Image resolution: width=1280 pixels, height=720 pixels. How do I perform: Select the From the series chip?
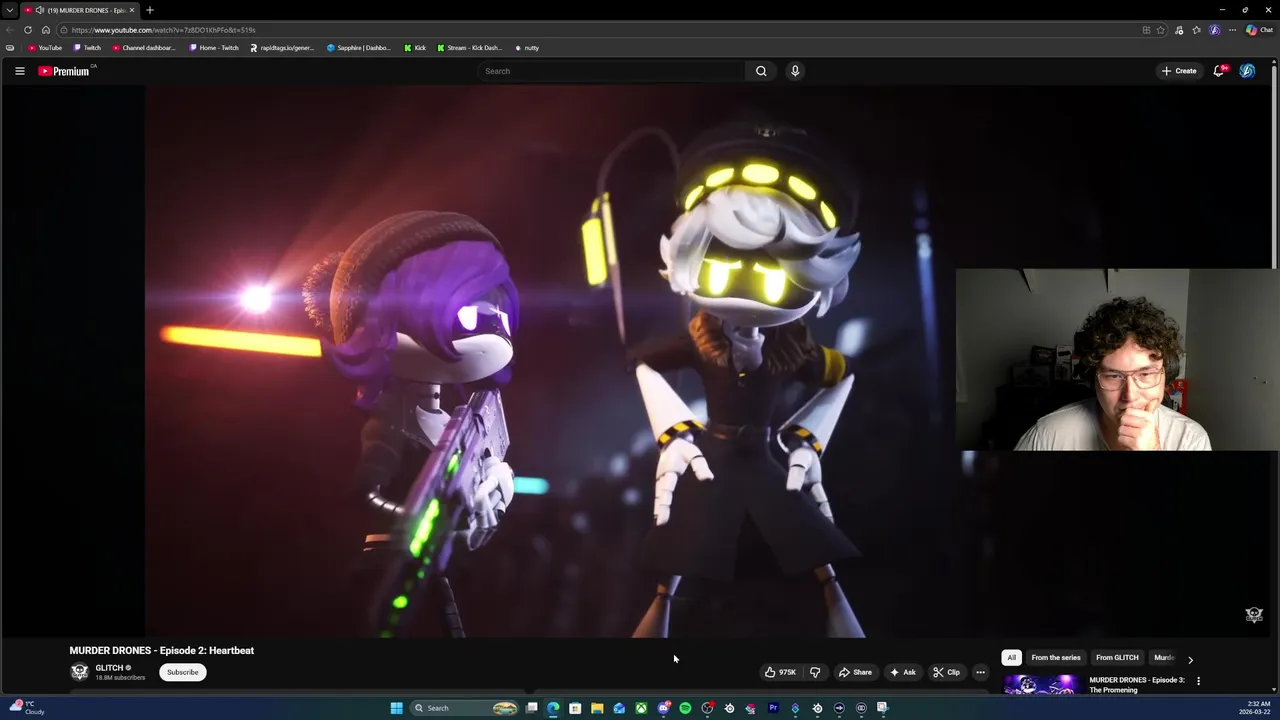click(1056, 658)
